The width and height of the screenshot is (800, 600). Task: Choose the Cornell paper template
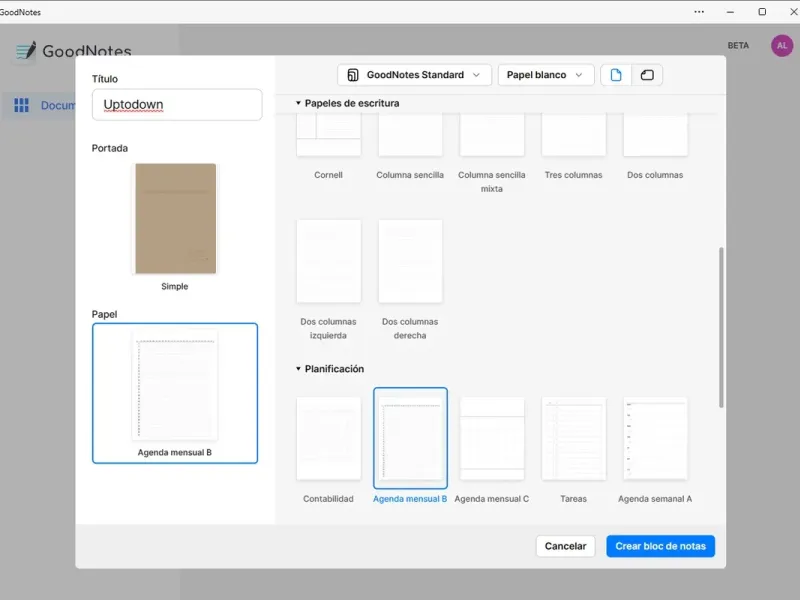pos(329,135)
